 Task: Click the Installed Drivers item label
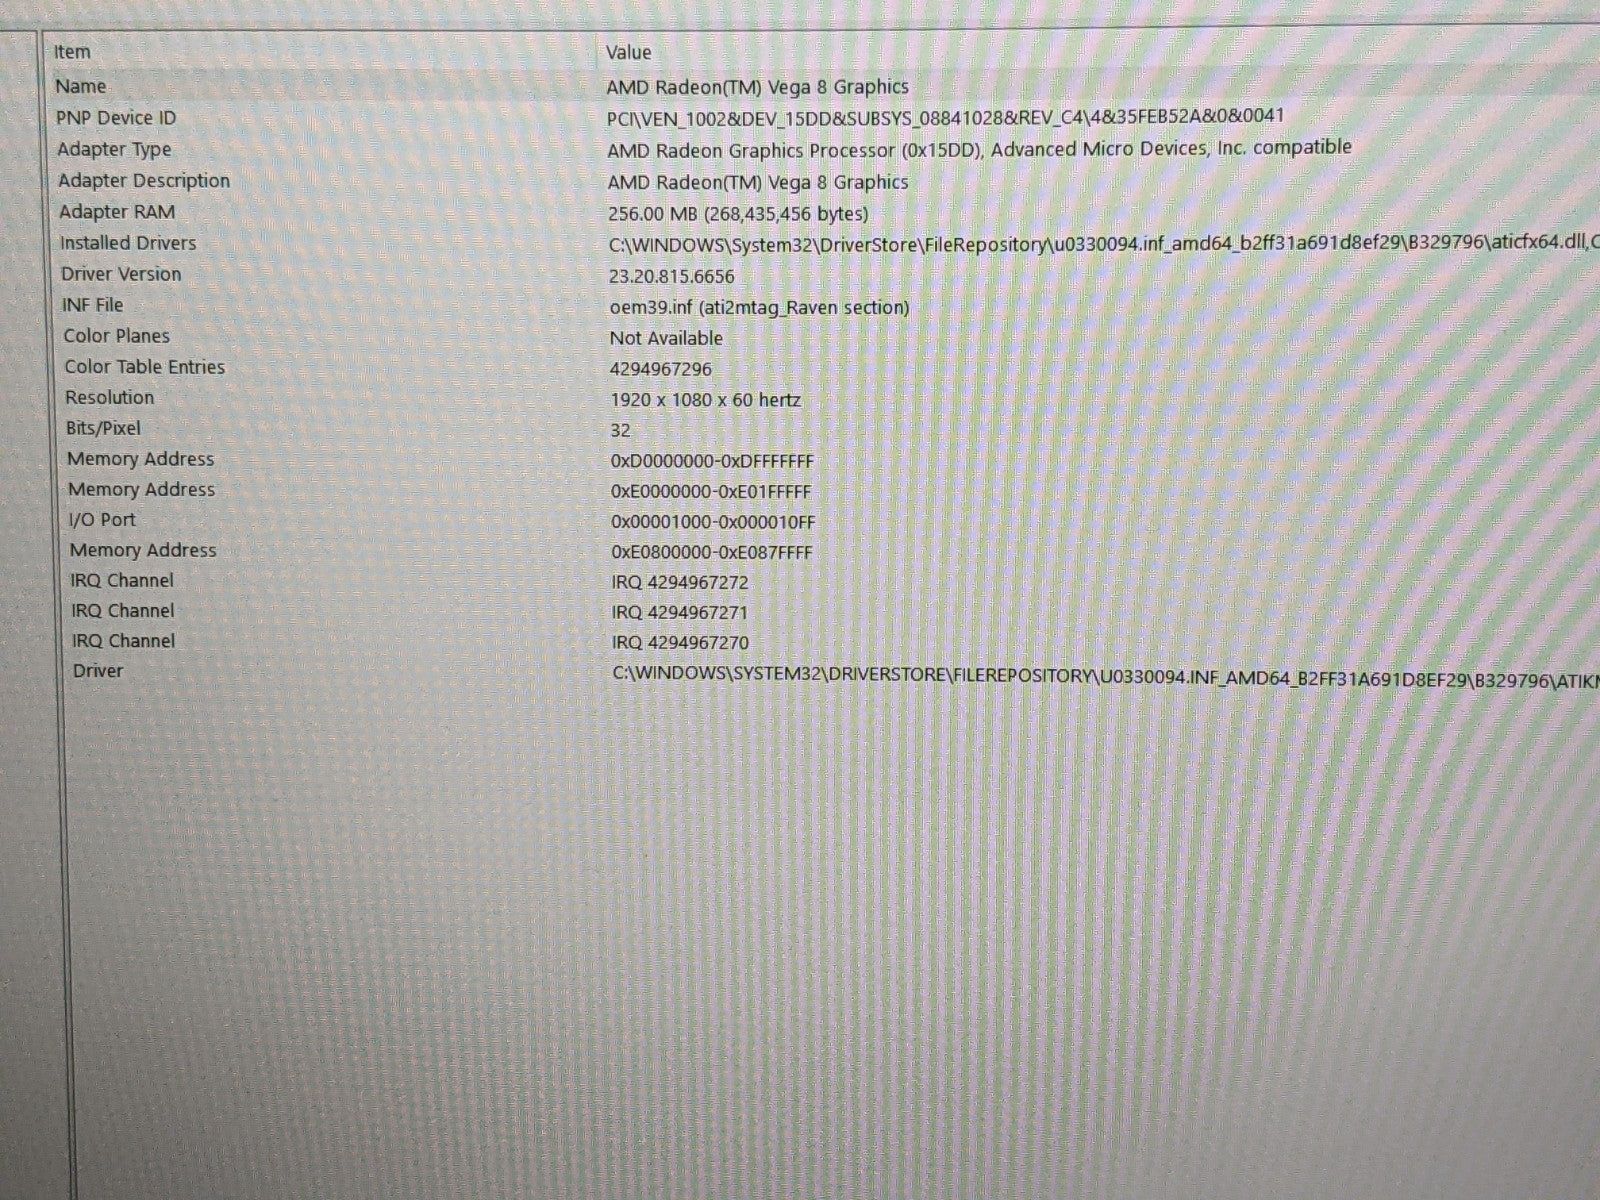pos(128,243)
